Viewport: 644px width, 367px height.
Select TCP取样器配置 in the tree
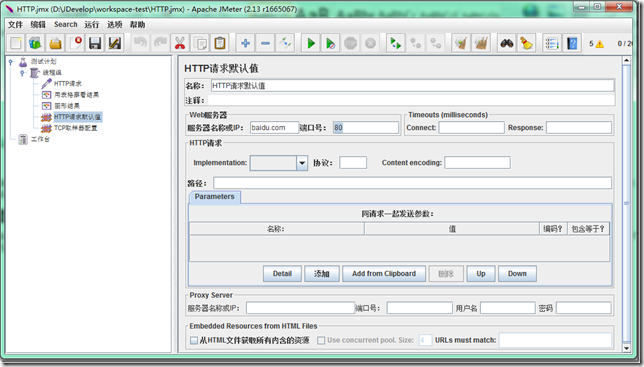pyautogui.click(x=76, y=128)
